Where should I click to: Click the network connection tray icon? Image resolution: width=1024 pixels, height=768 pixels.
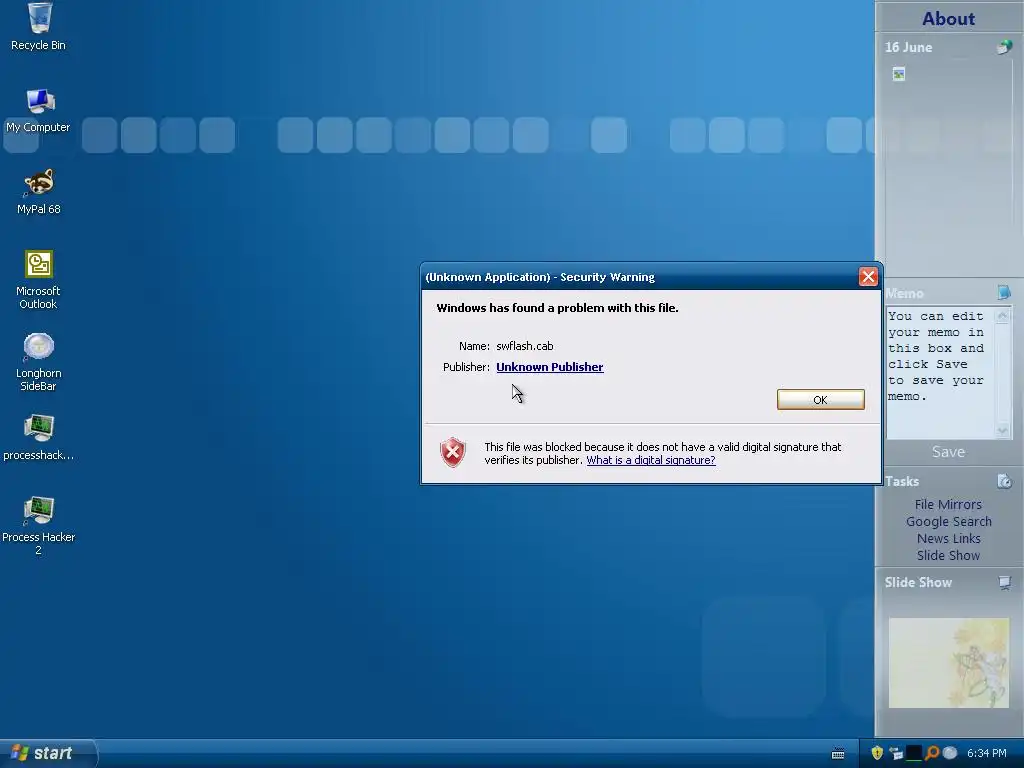click(x=896, y=754)
